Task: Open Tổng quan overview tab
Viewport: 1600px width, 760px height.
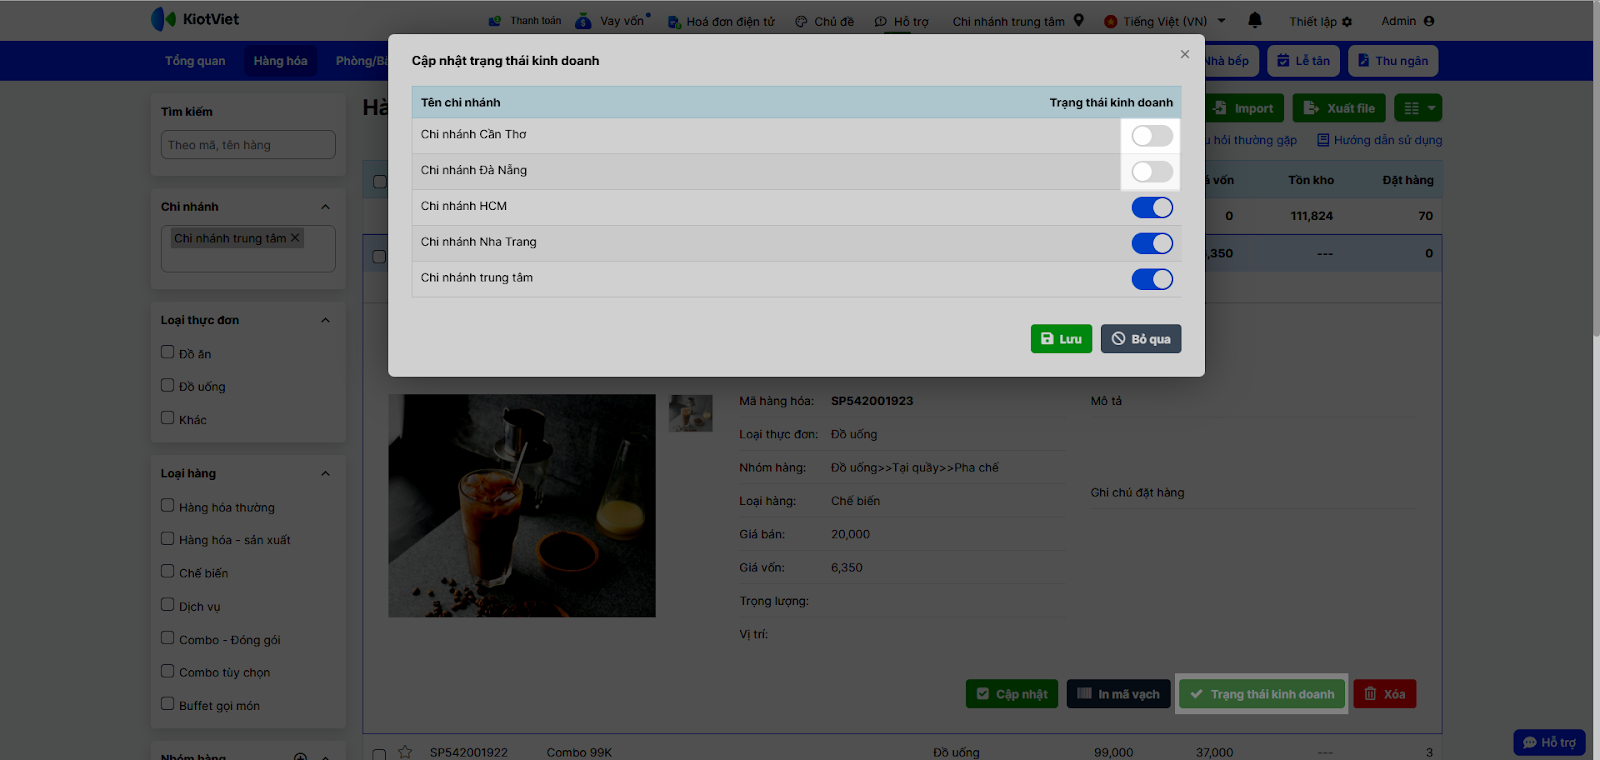Action: (x=195, y=61)
